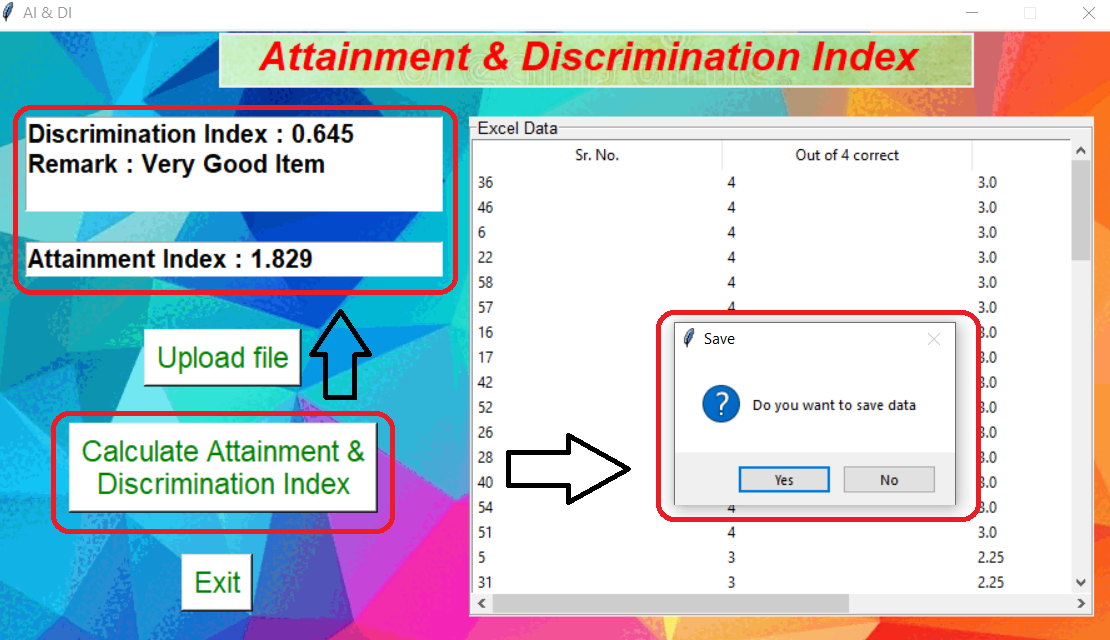Click Calculate Attainment & Discrimination Index button

223,467
